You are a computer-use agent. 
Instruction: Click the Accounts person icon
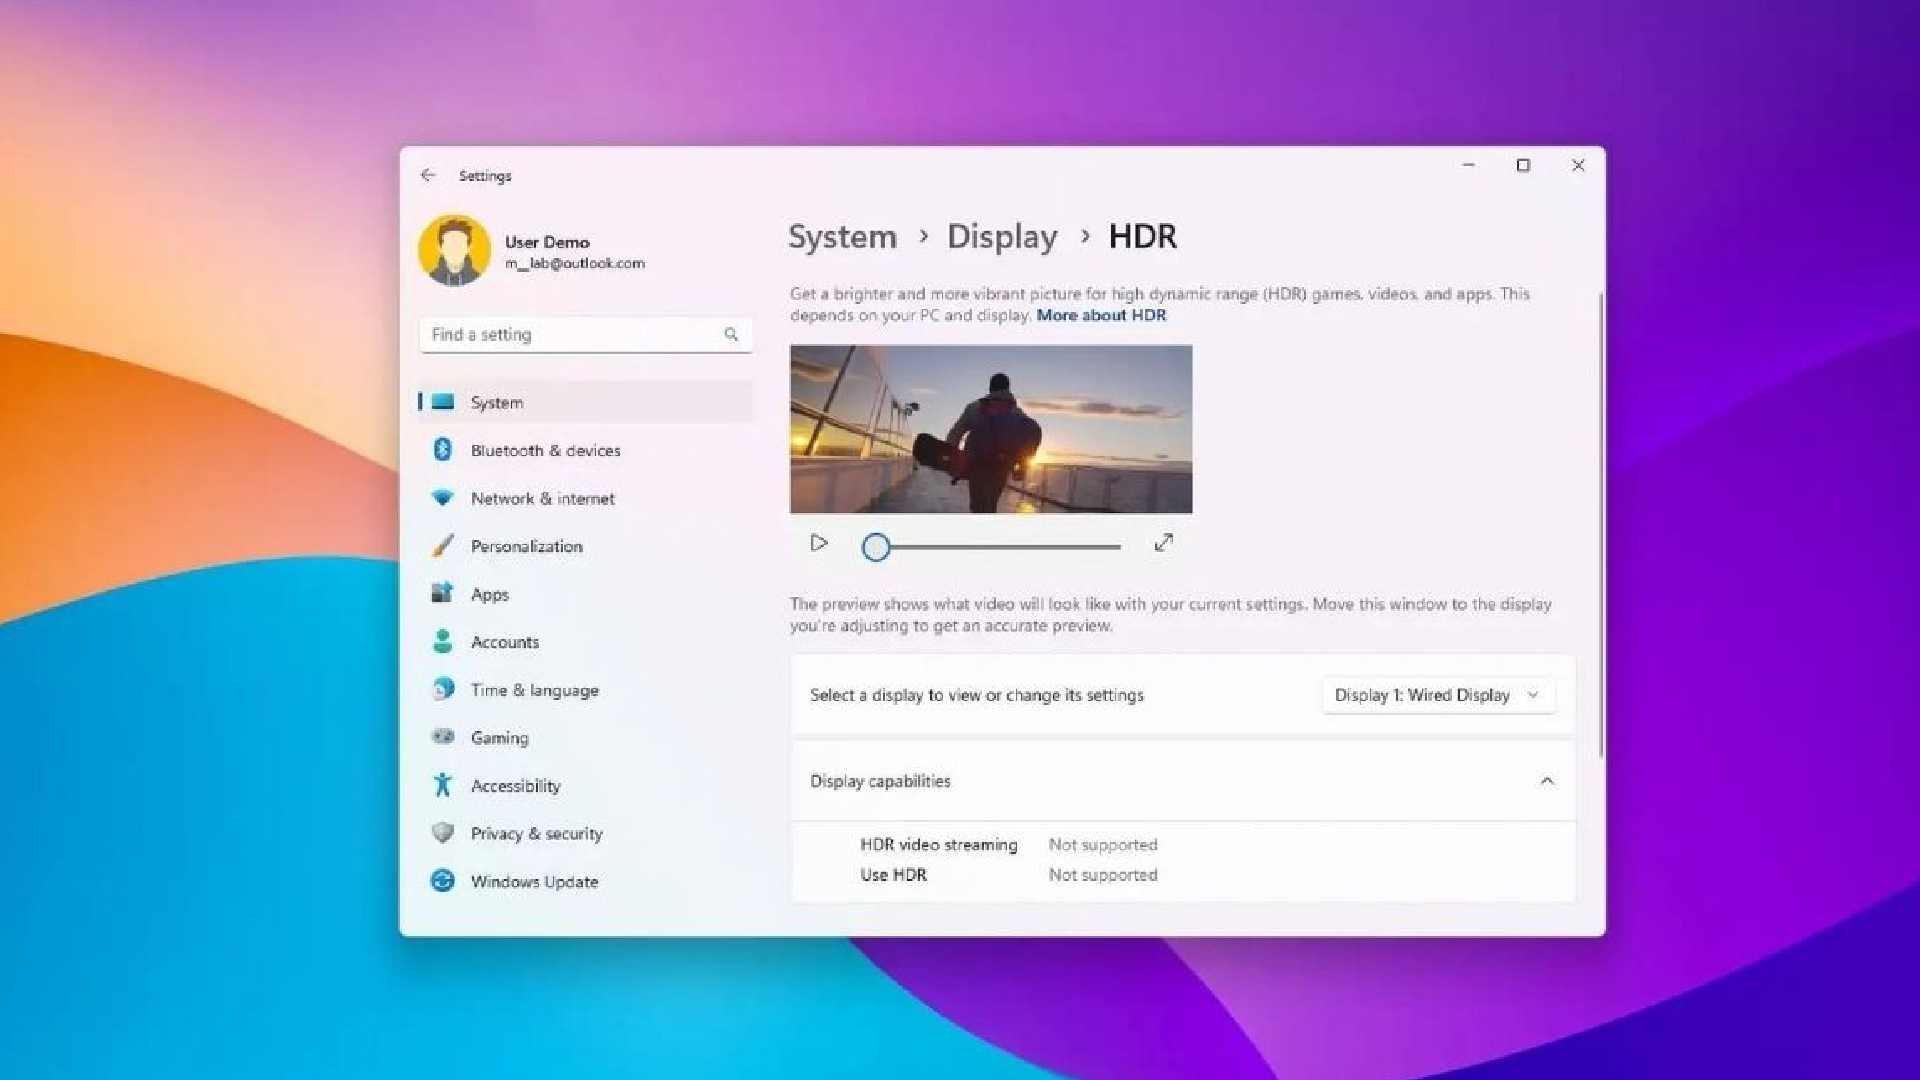coord(442,641)
